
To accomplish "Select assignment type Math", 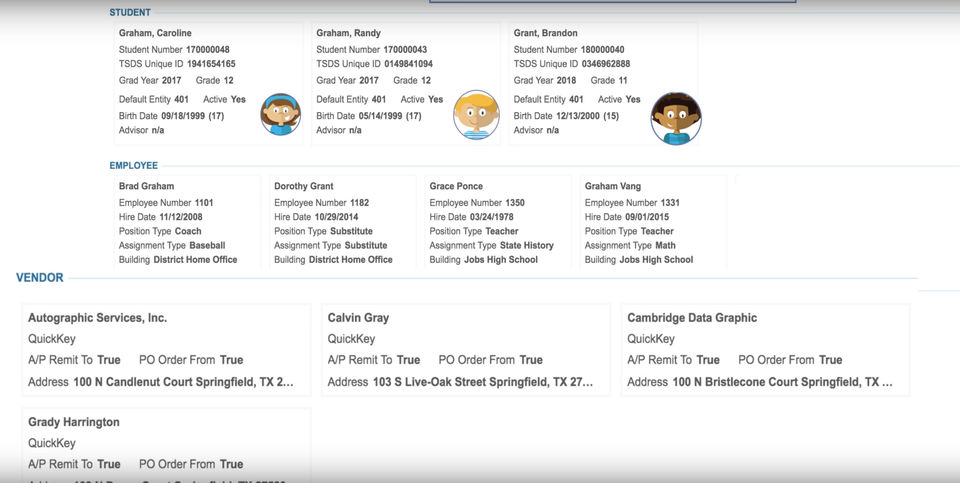I will [x=666, y=245].
